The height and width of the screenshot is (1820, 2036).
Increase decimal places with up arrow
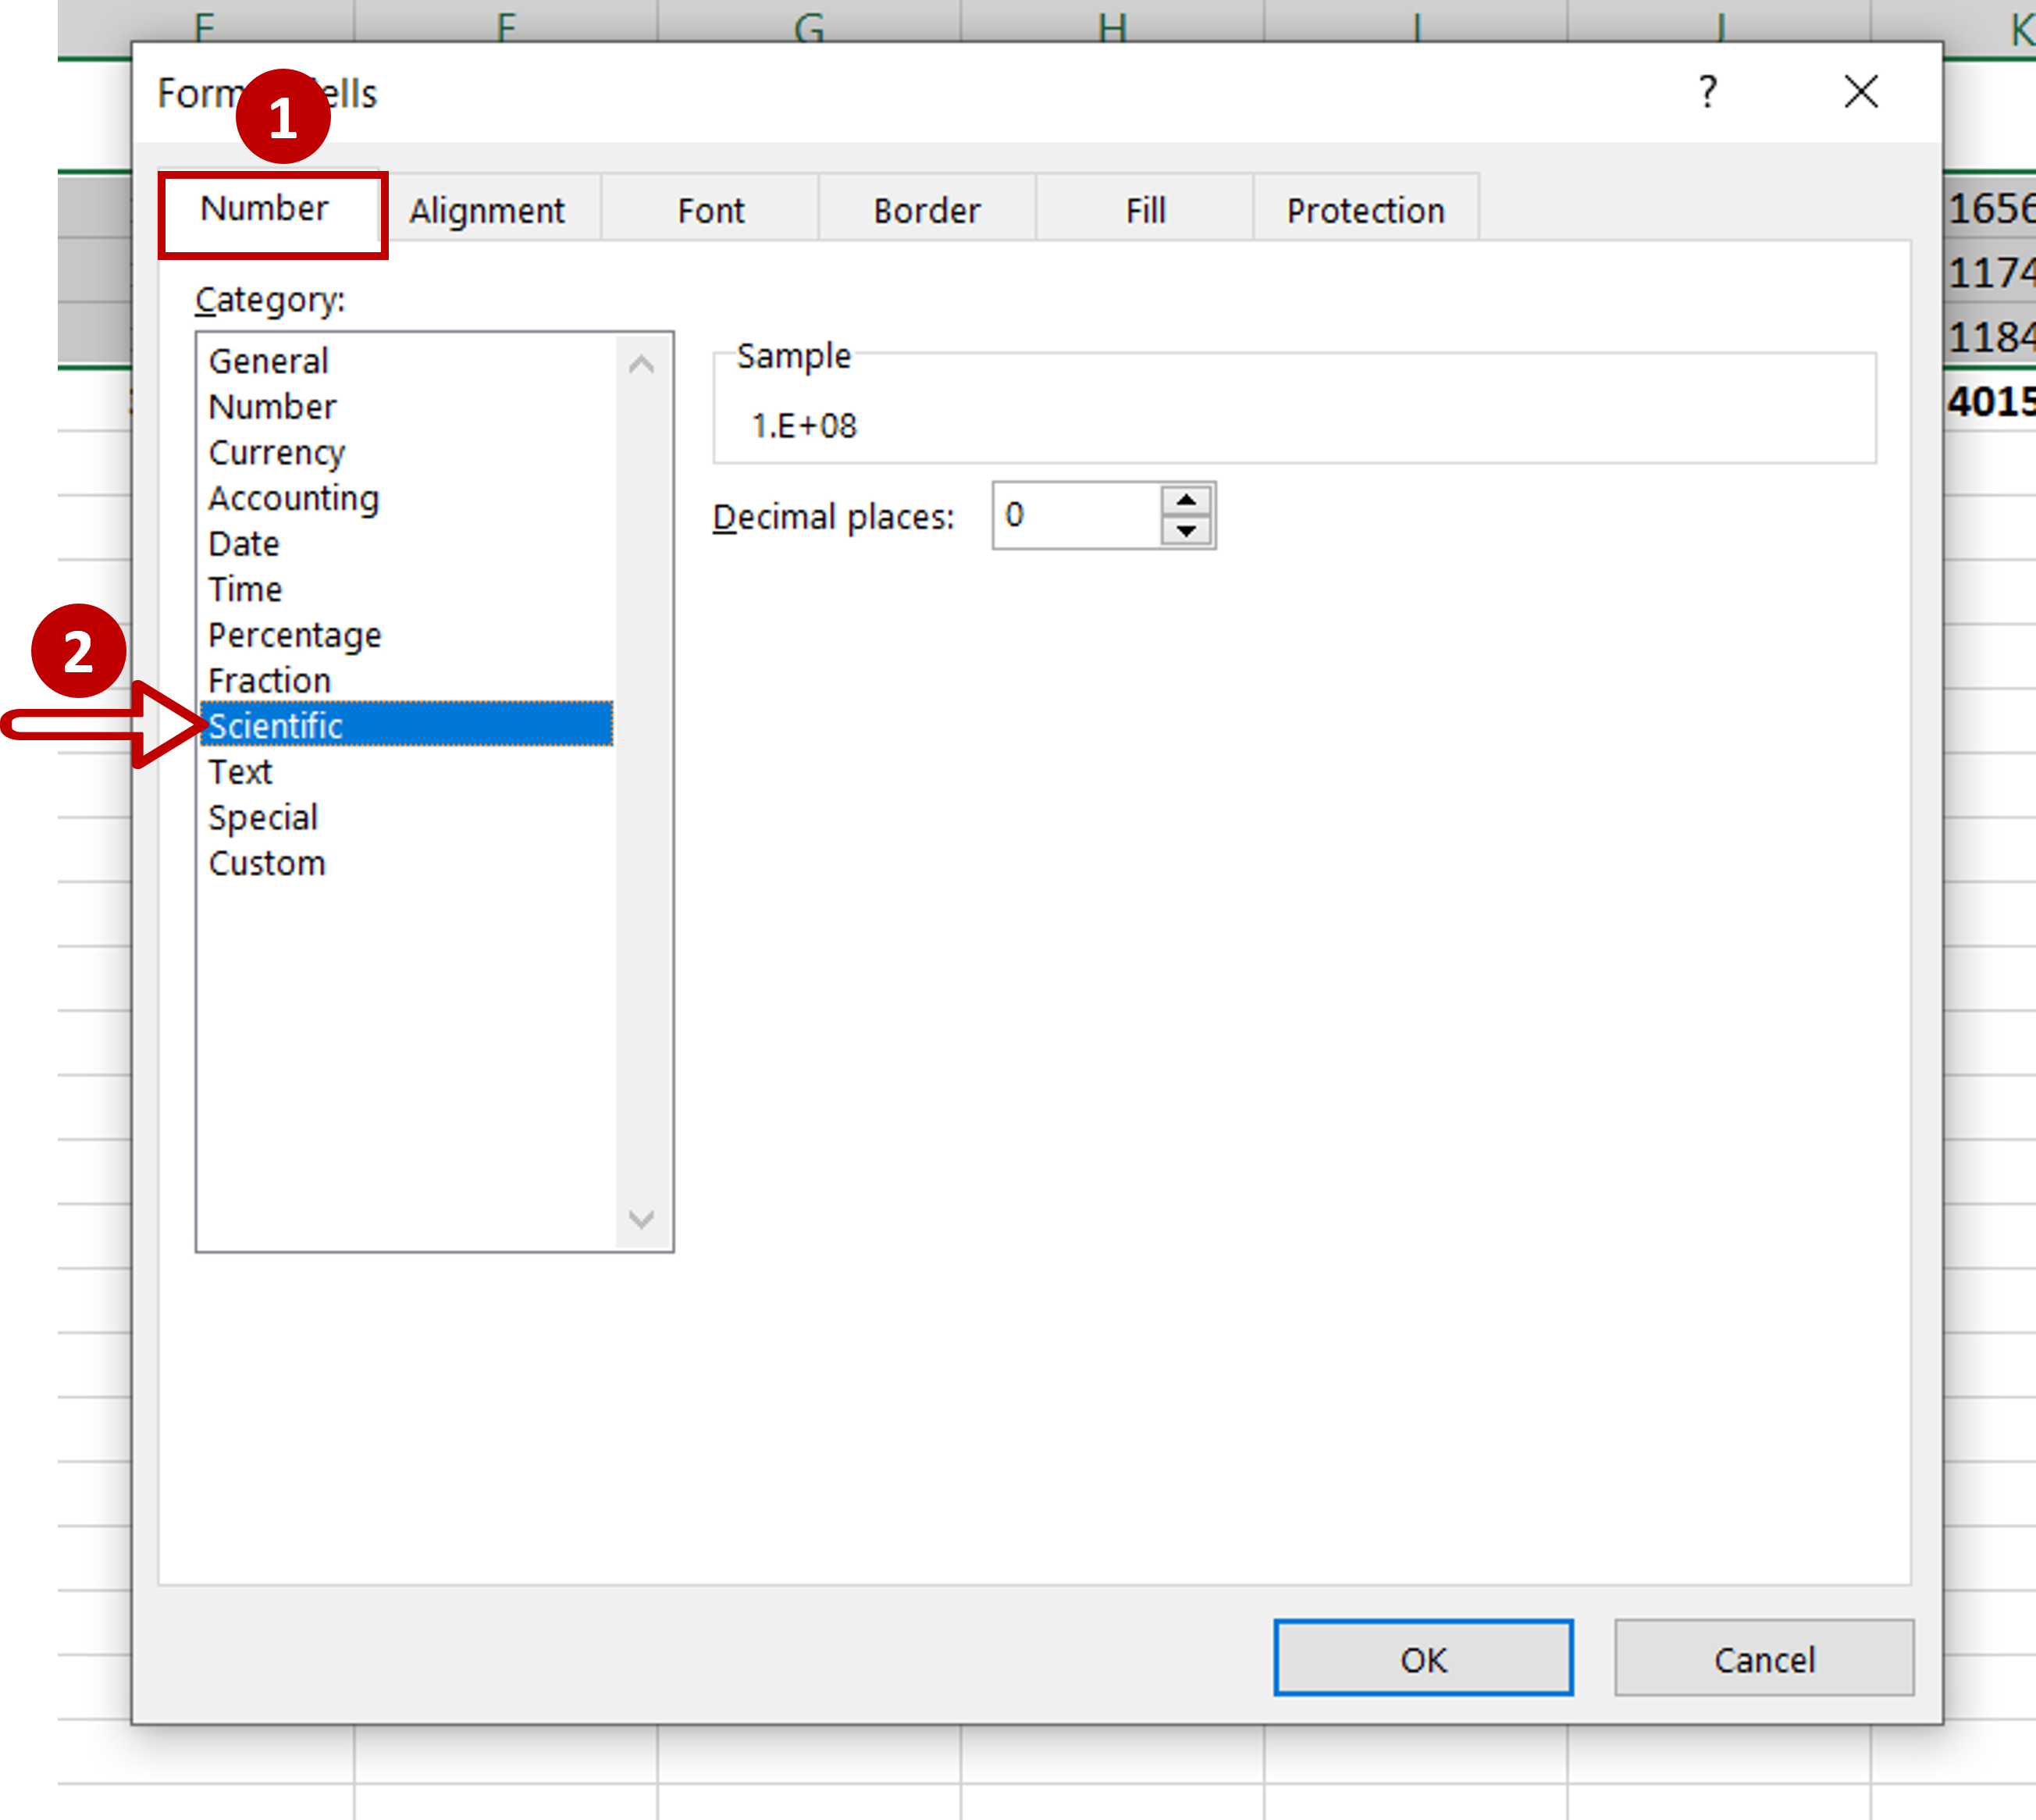(1186, 500)
